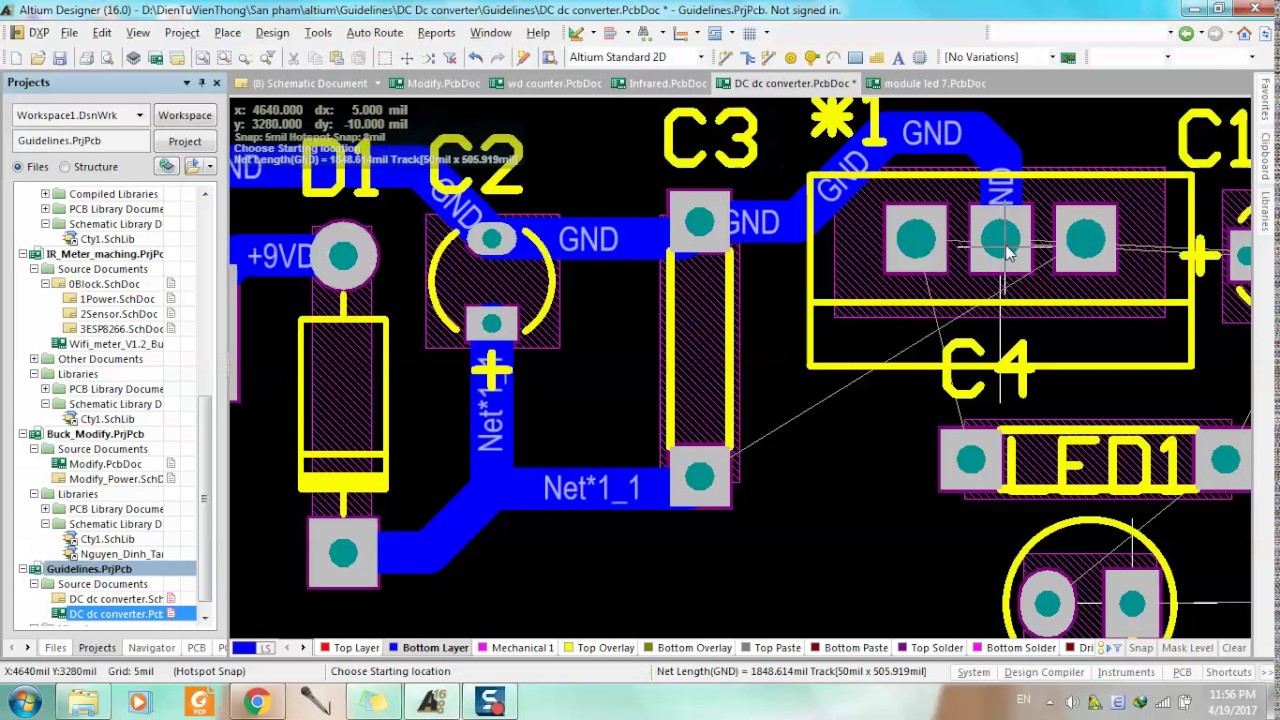The height and width of the screenshot is (720, 1280).
Task: Switch to the Modify.PcbDoc tab
Action: tap(436, 83)
